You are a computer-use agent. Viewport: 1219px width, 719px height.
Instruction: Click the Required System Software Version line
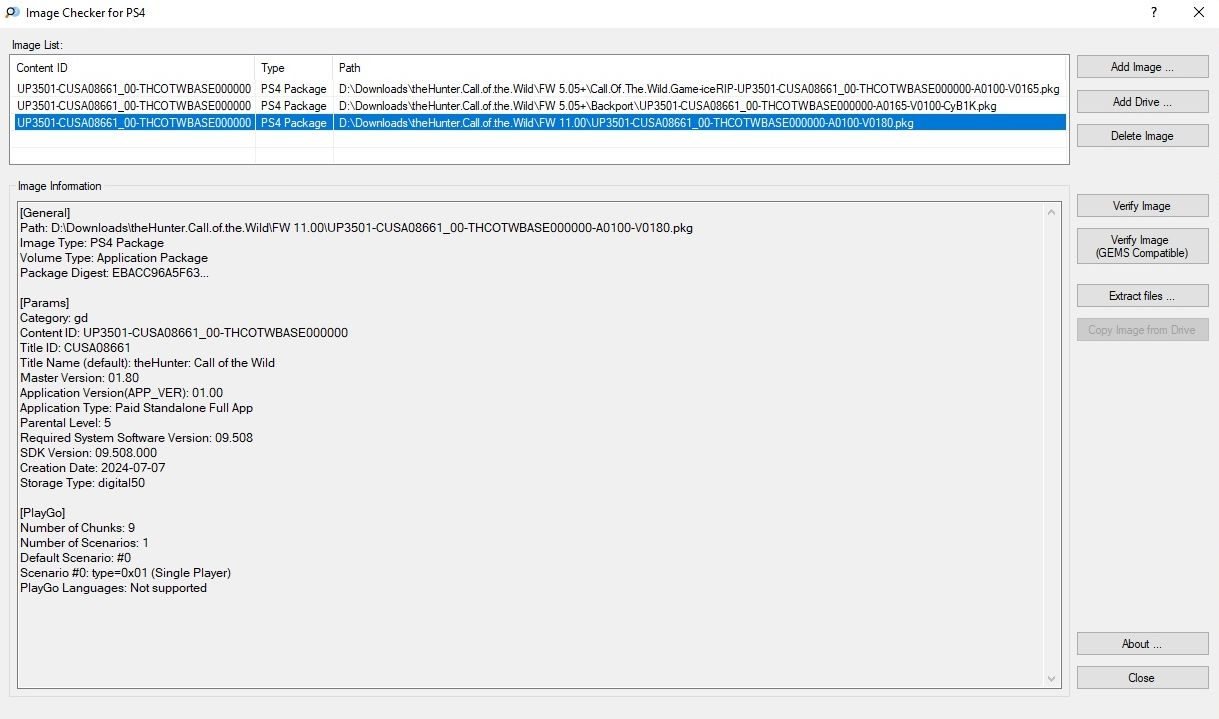136,438
